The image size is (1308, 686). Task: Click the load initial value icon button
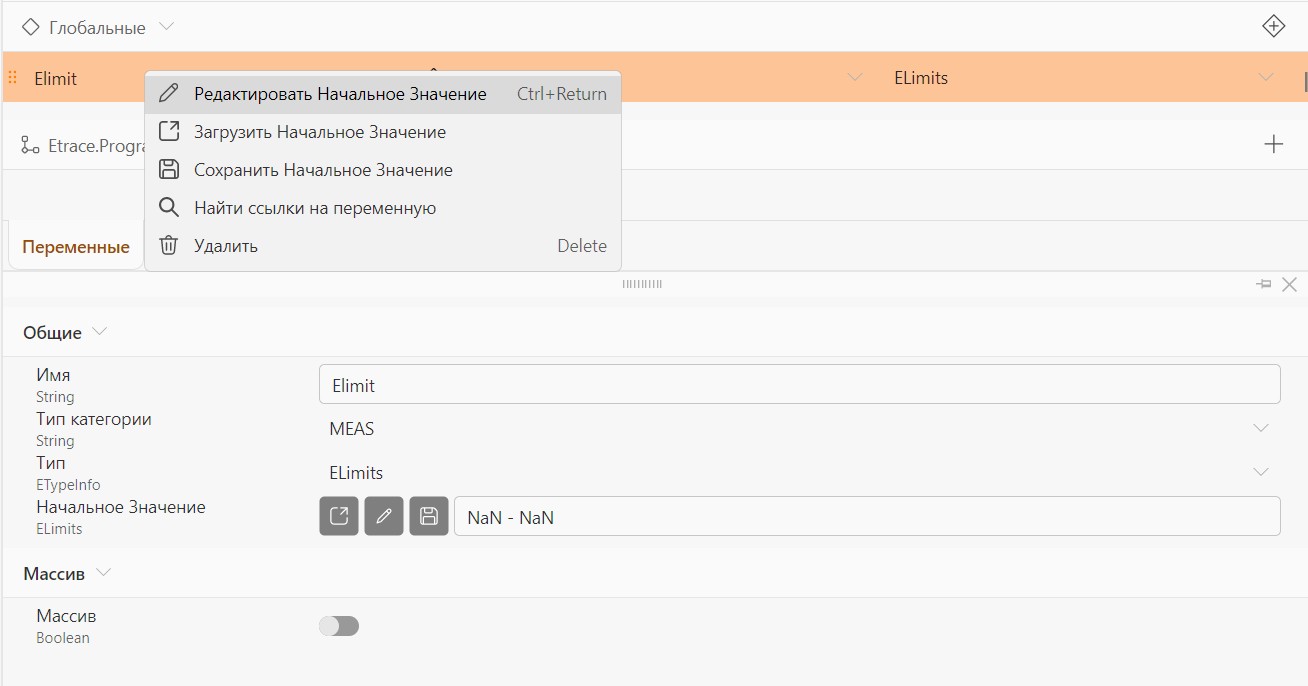(x=339, y=516)
